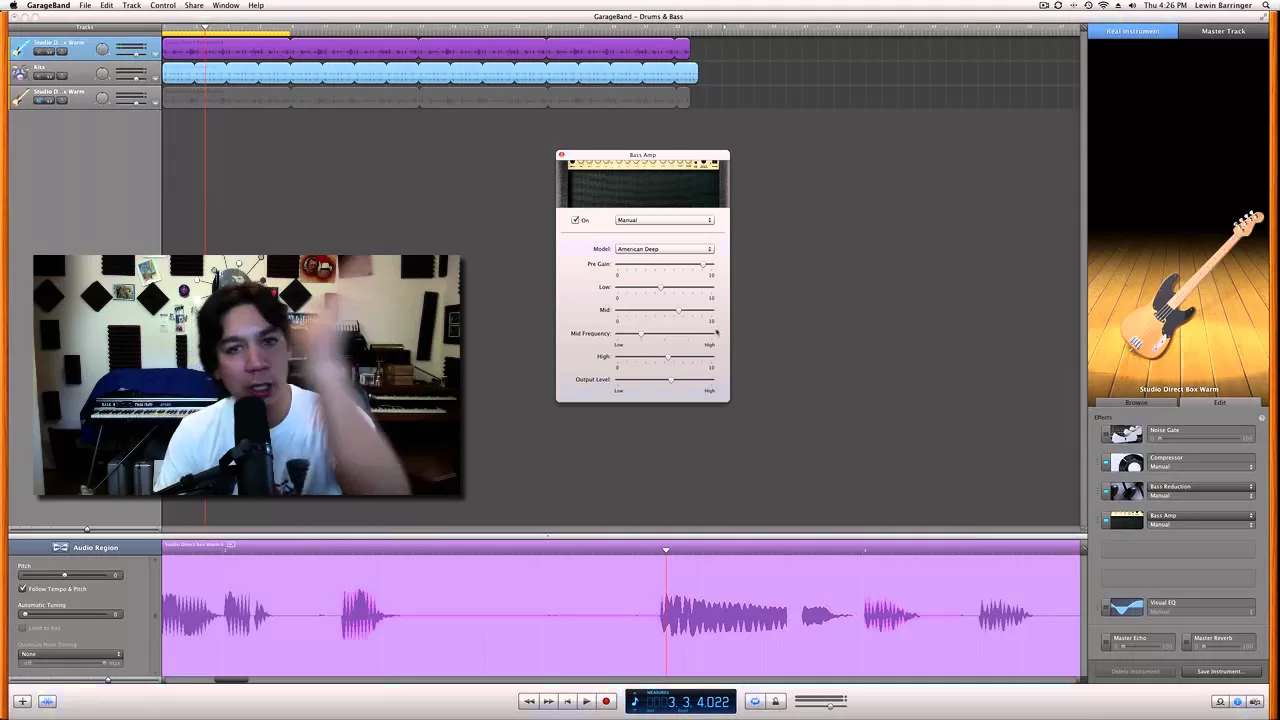This screenshot has height=720, width=1280.
Task: Click the Compressor effect thumbnail
Action: point(1127,463)
